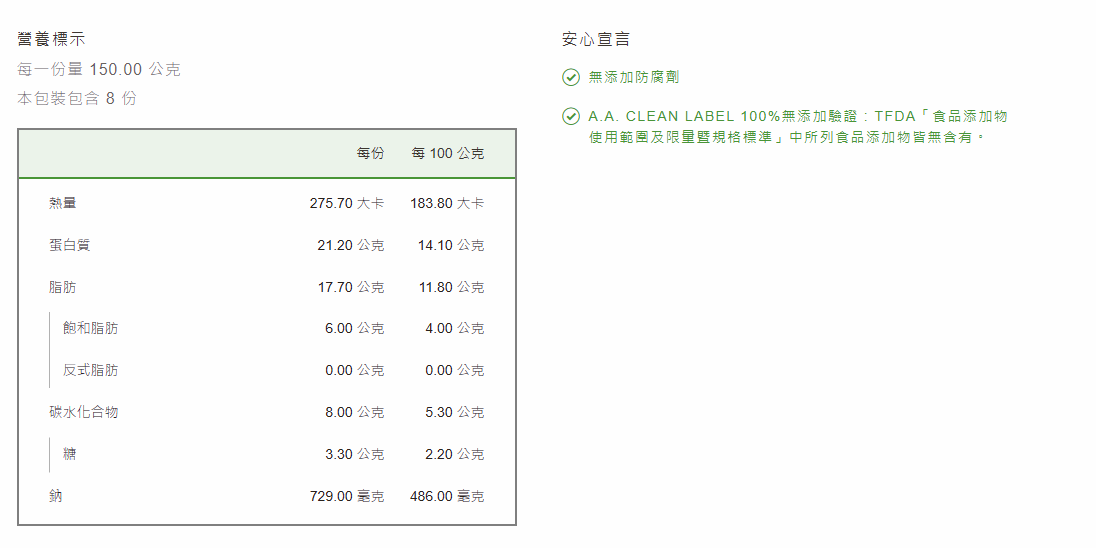This screenshot has height=548, width=1096.
Task: Click the 每份 column header
Action: 370,153
